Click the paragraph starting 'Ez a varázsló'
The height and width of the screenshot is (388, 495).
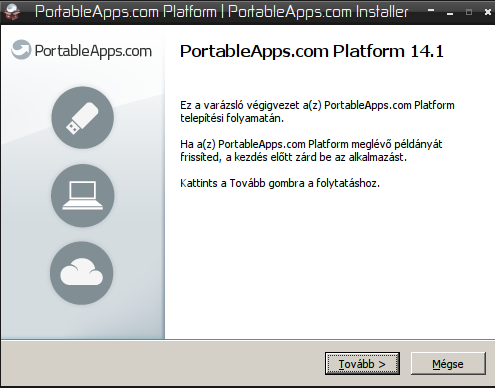317,112
